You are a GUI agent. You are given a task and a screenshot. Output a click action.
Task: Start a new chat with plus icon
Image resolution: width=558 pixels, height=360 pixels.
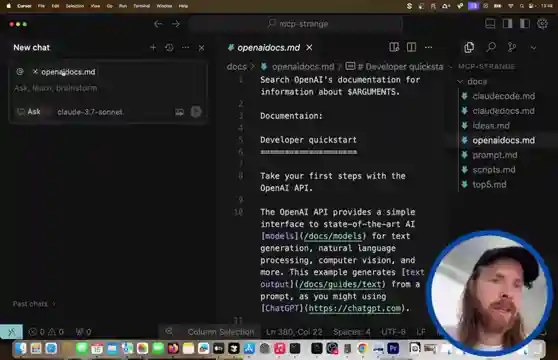click(153, 47)
